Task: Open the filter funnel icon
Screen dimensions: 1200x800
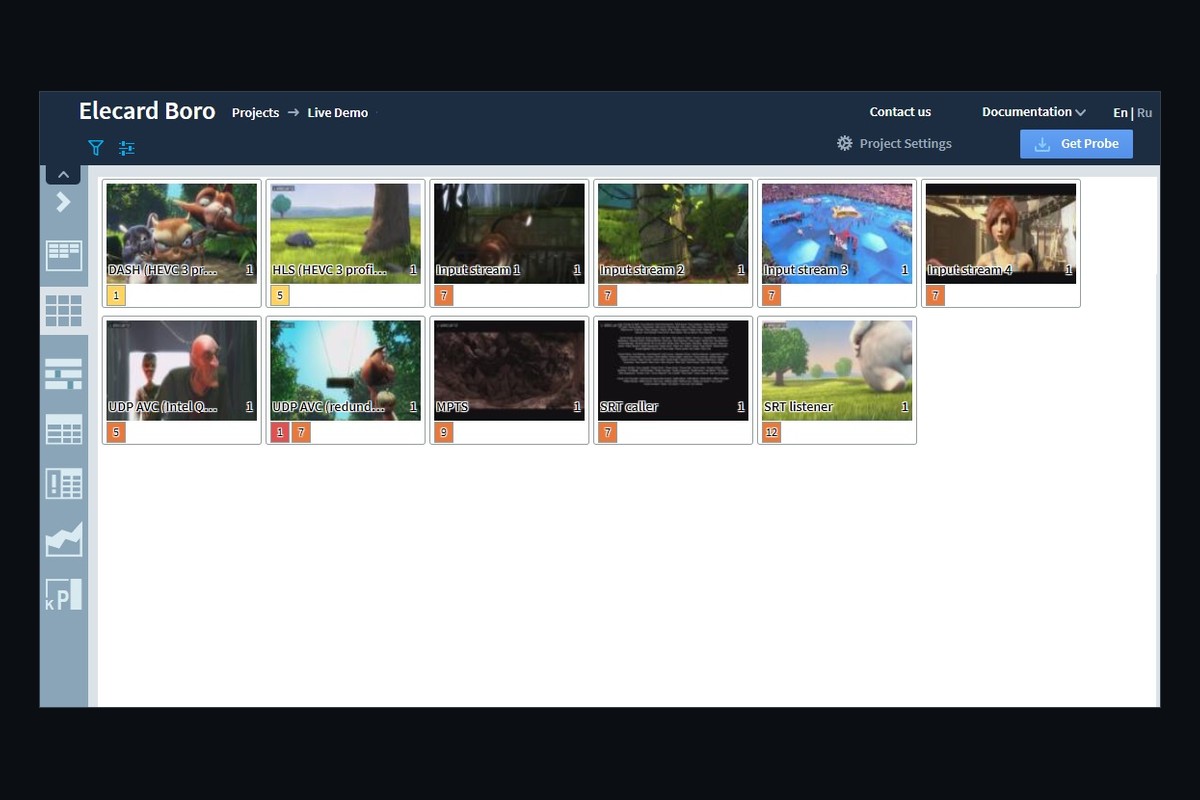Action: click(96, 148)
